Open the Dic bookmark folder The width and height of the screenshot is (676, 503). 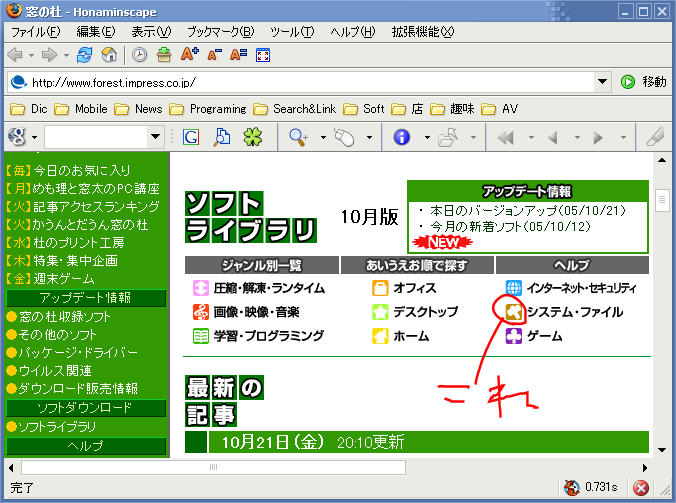click(28, 109)
